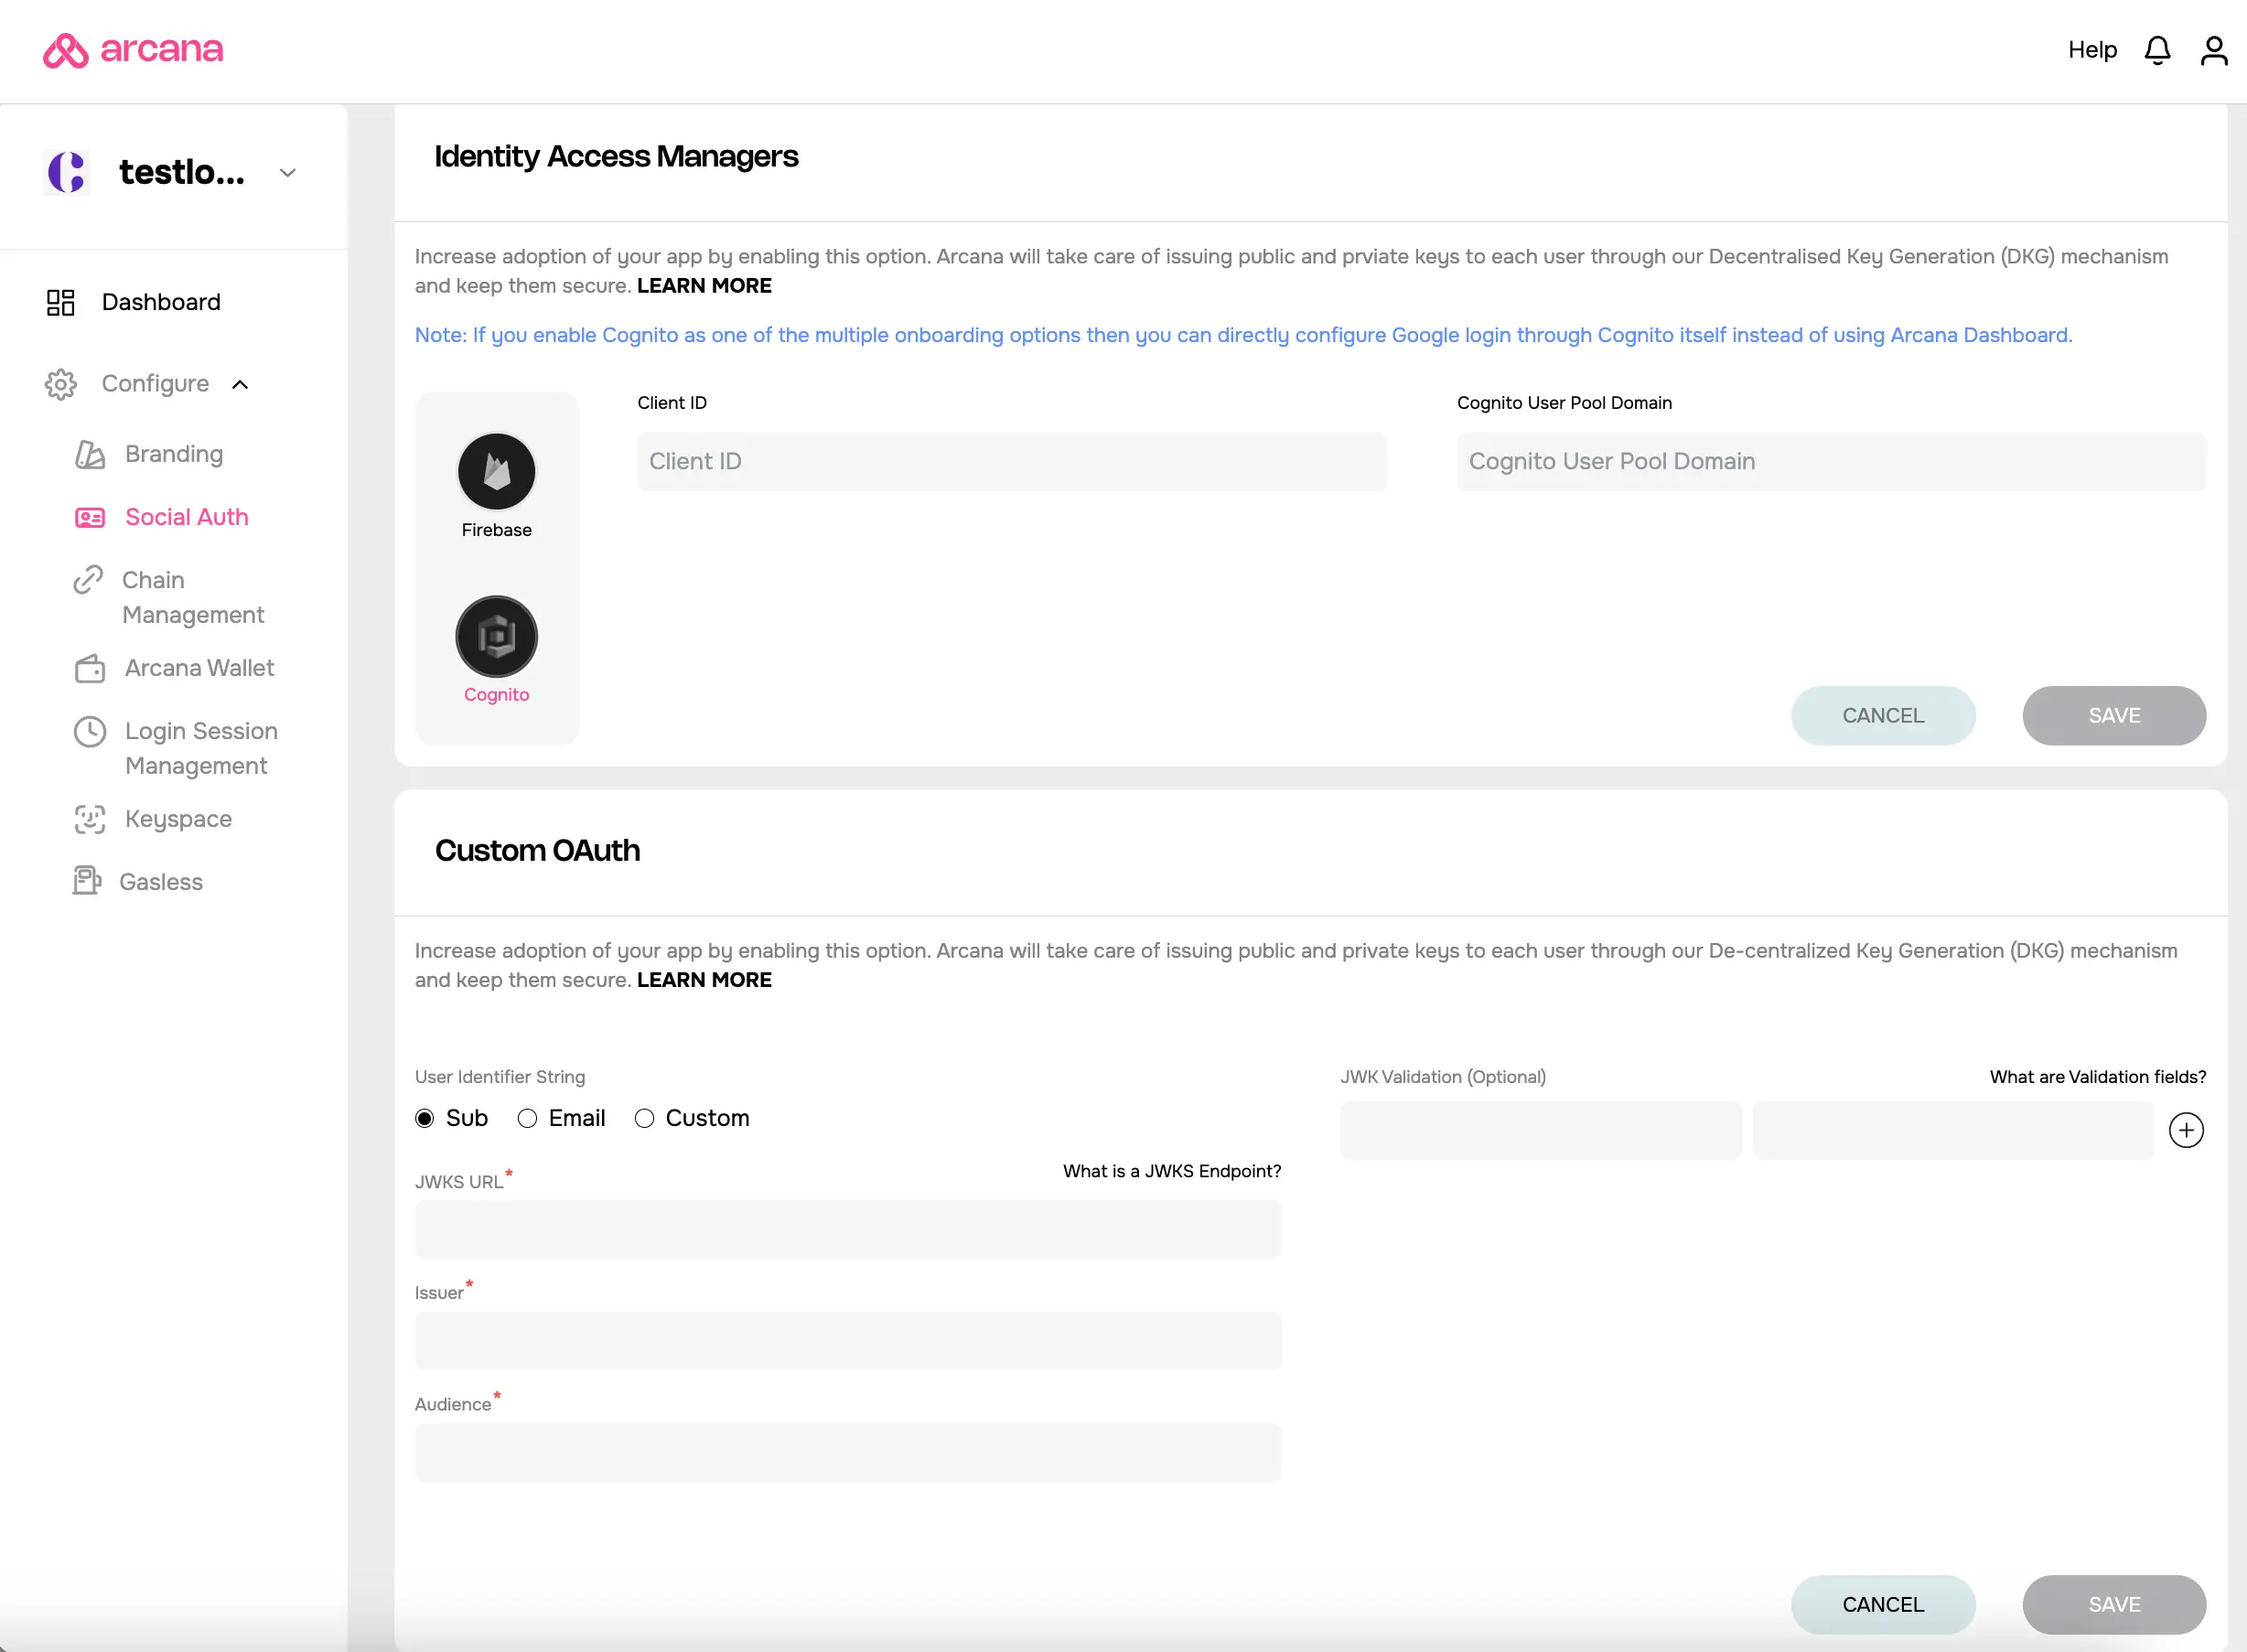2247x1652 pixels.
Task: Open Social Auth page
Action: pyautogui.click(x=187, y=517)
